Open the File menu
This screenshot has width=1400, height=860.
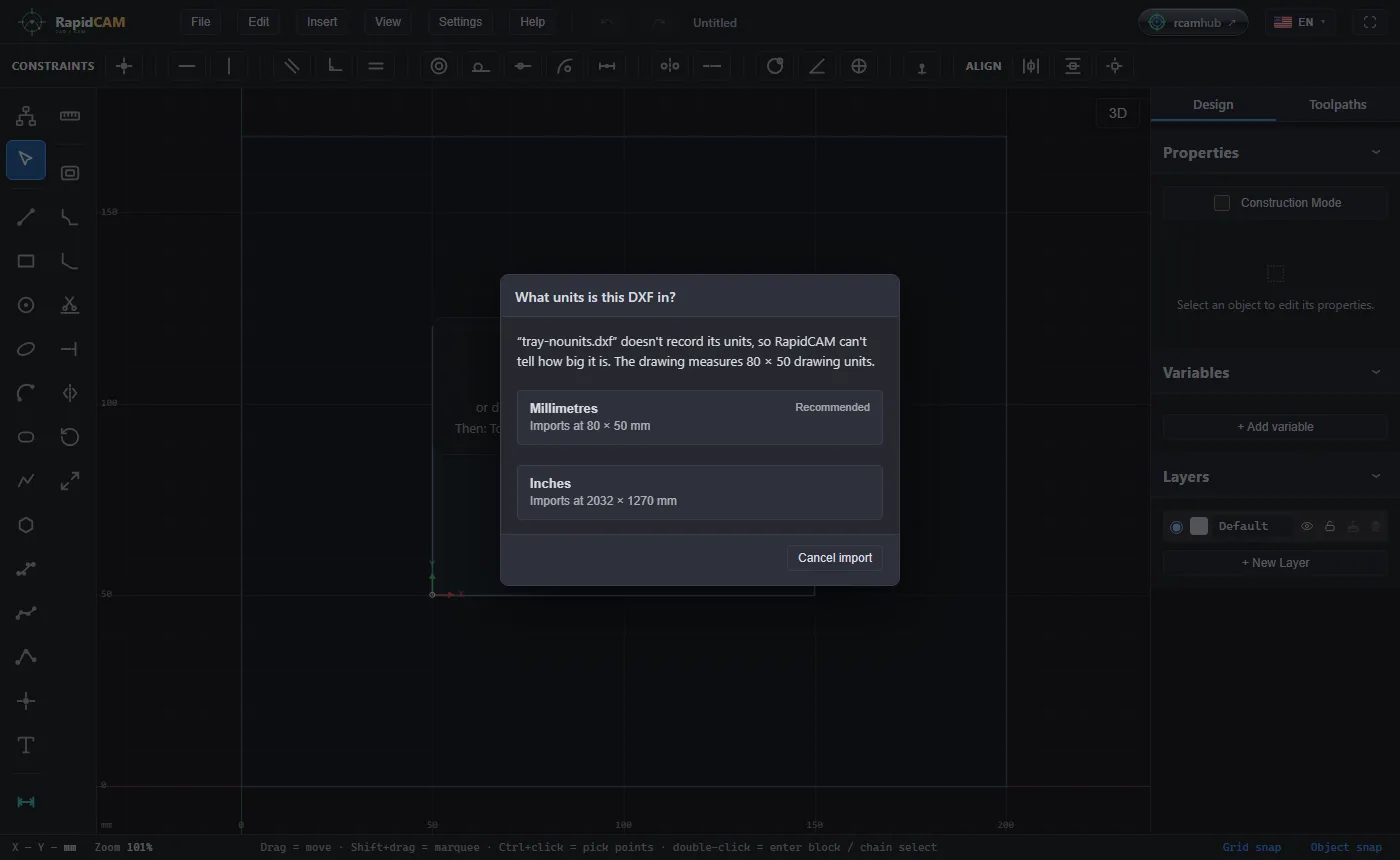(x=200, y=22)
